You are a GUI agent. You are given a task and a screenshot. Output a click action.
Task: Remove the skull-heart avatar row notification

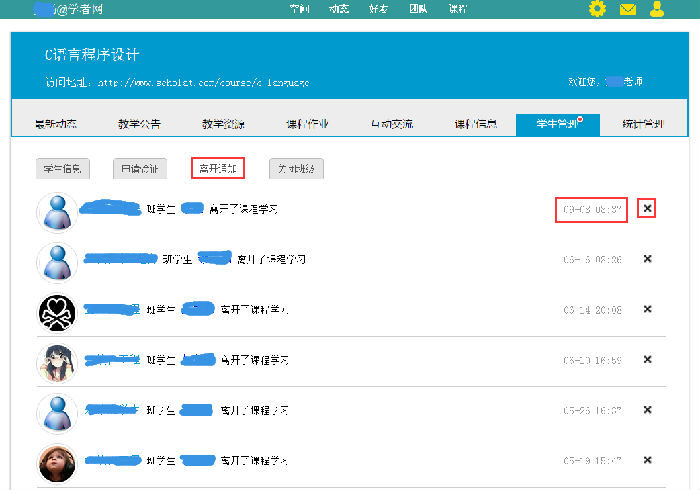tap(647, 309)
